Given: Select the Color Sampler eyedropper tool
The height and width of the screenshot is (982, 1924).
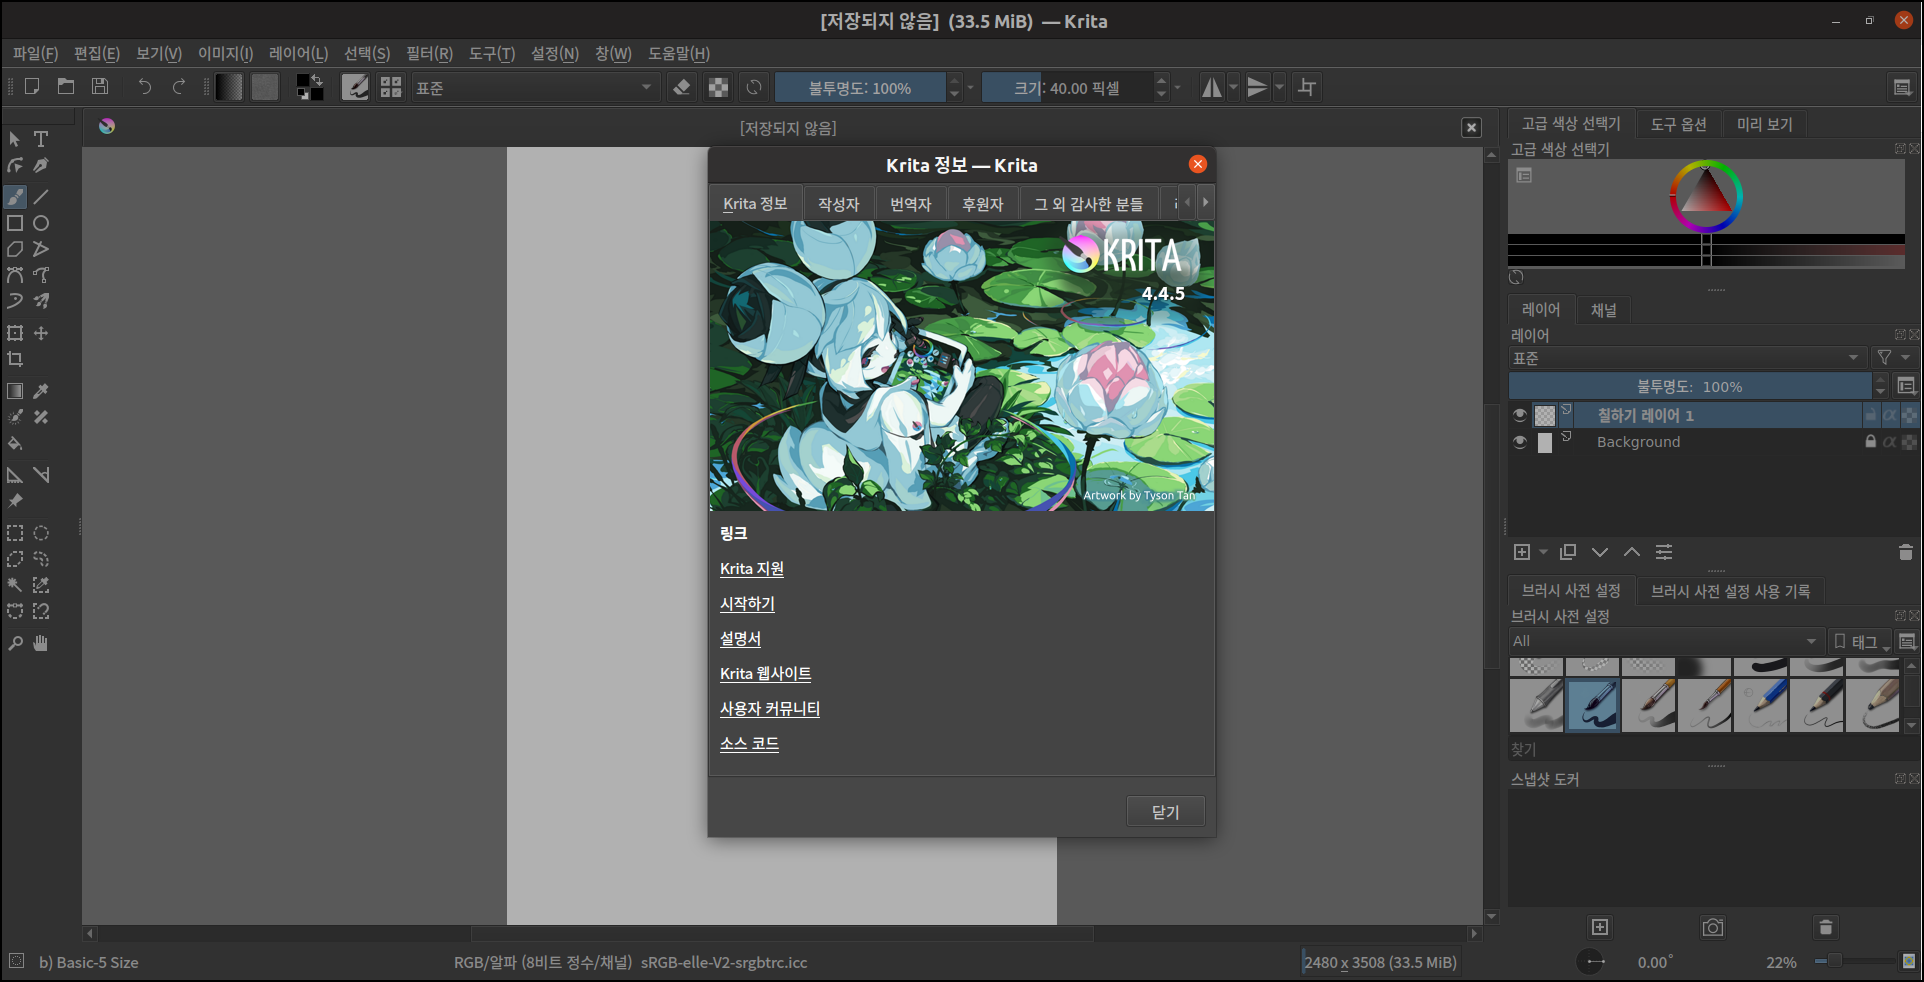Looking at the screenshot, I should 41,391.
